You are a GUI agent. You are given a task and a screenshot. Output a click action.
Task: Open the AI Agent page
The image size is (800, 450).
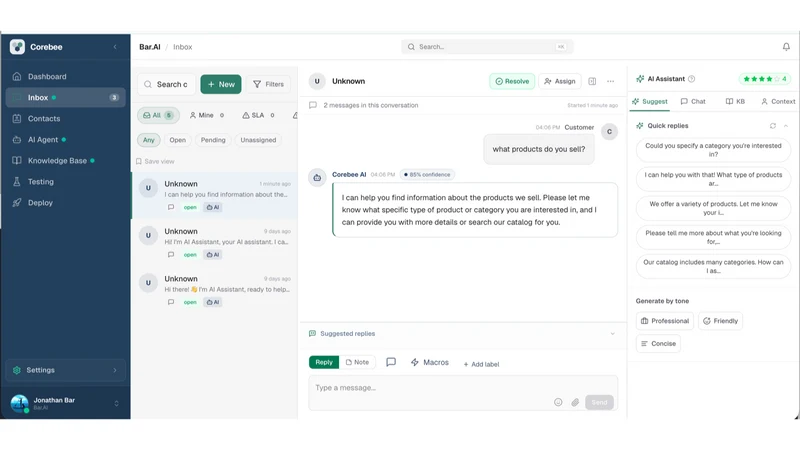65,139
